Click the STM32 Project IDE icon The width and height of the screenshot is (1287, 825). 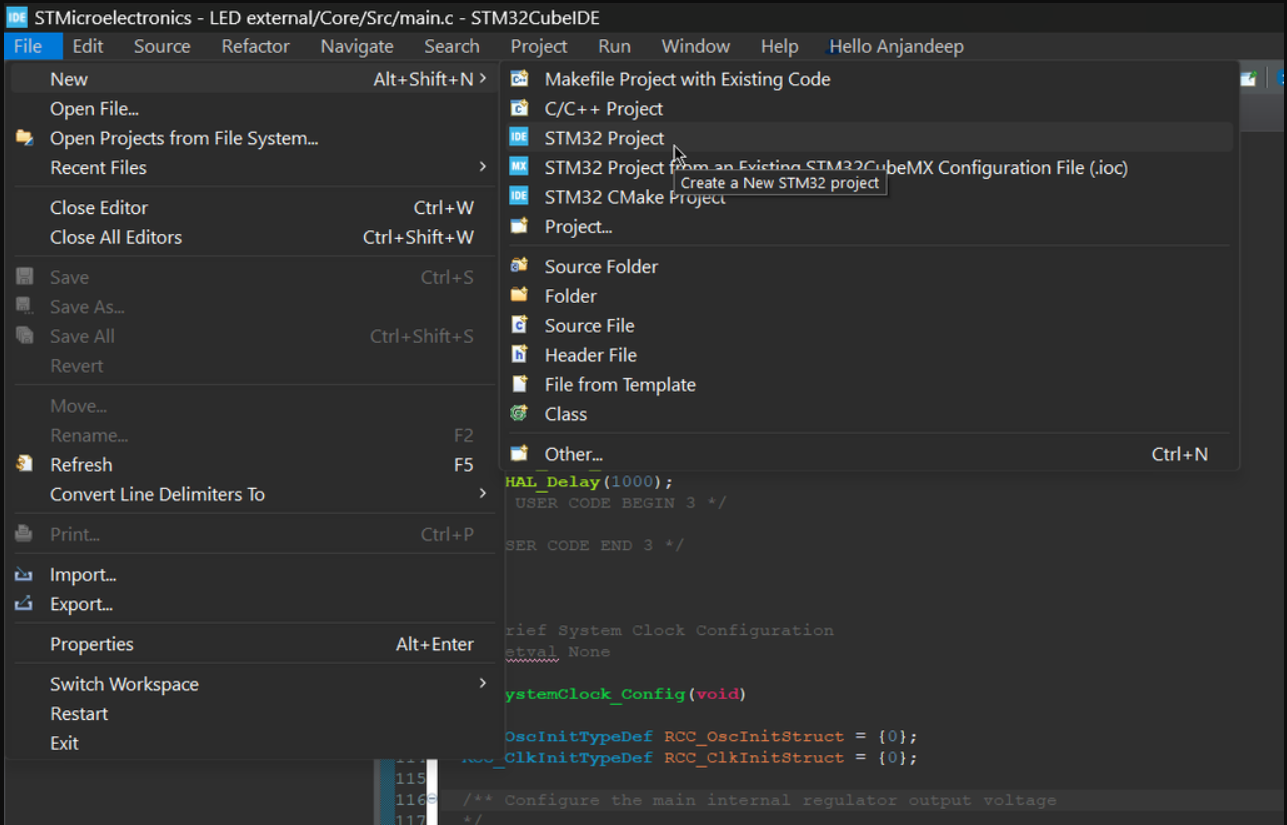point(519,138)
